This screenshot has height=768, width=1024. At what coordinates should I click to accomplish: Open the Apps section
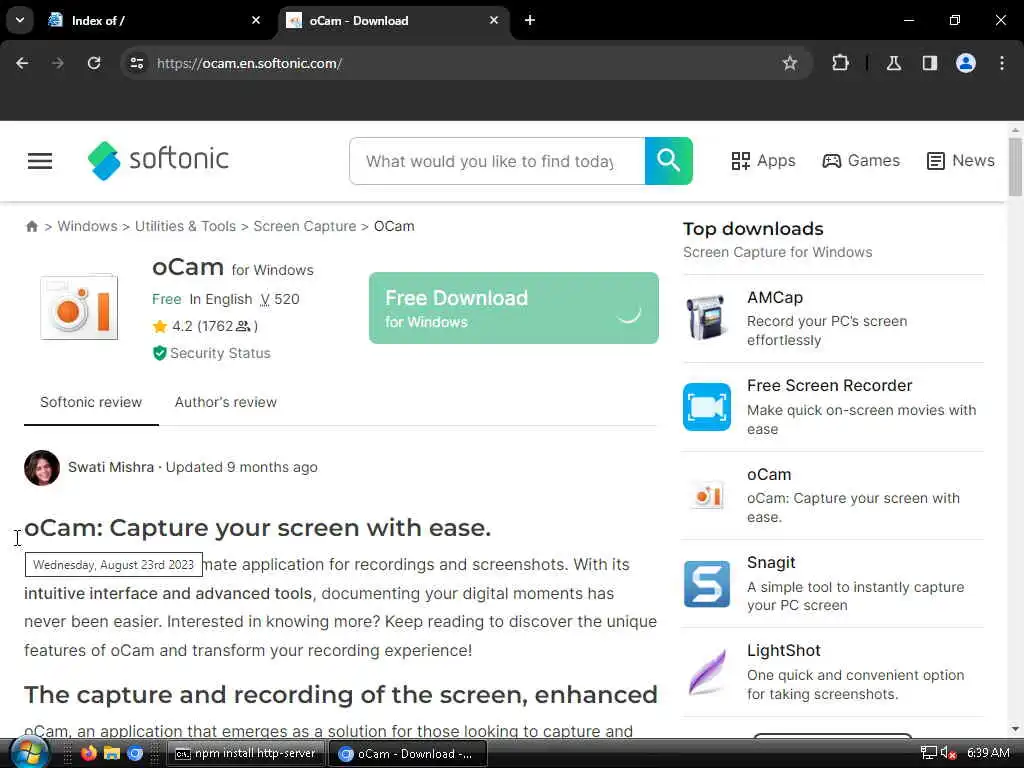[763, 161]
